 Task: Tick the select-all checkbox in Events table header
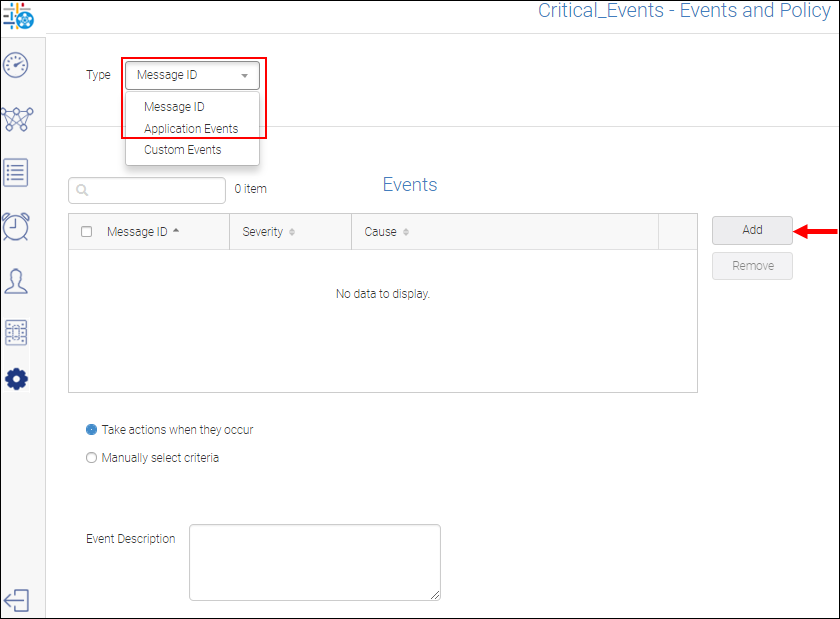[x=86, y=232]
